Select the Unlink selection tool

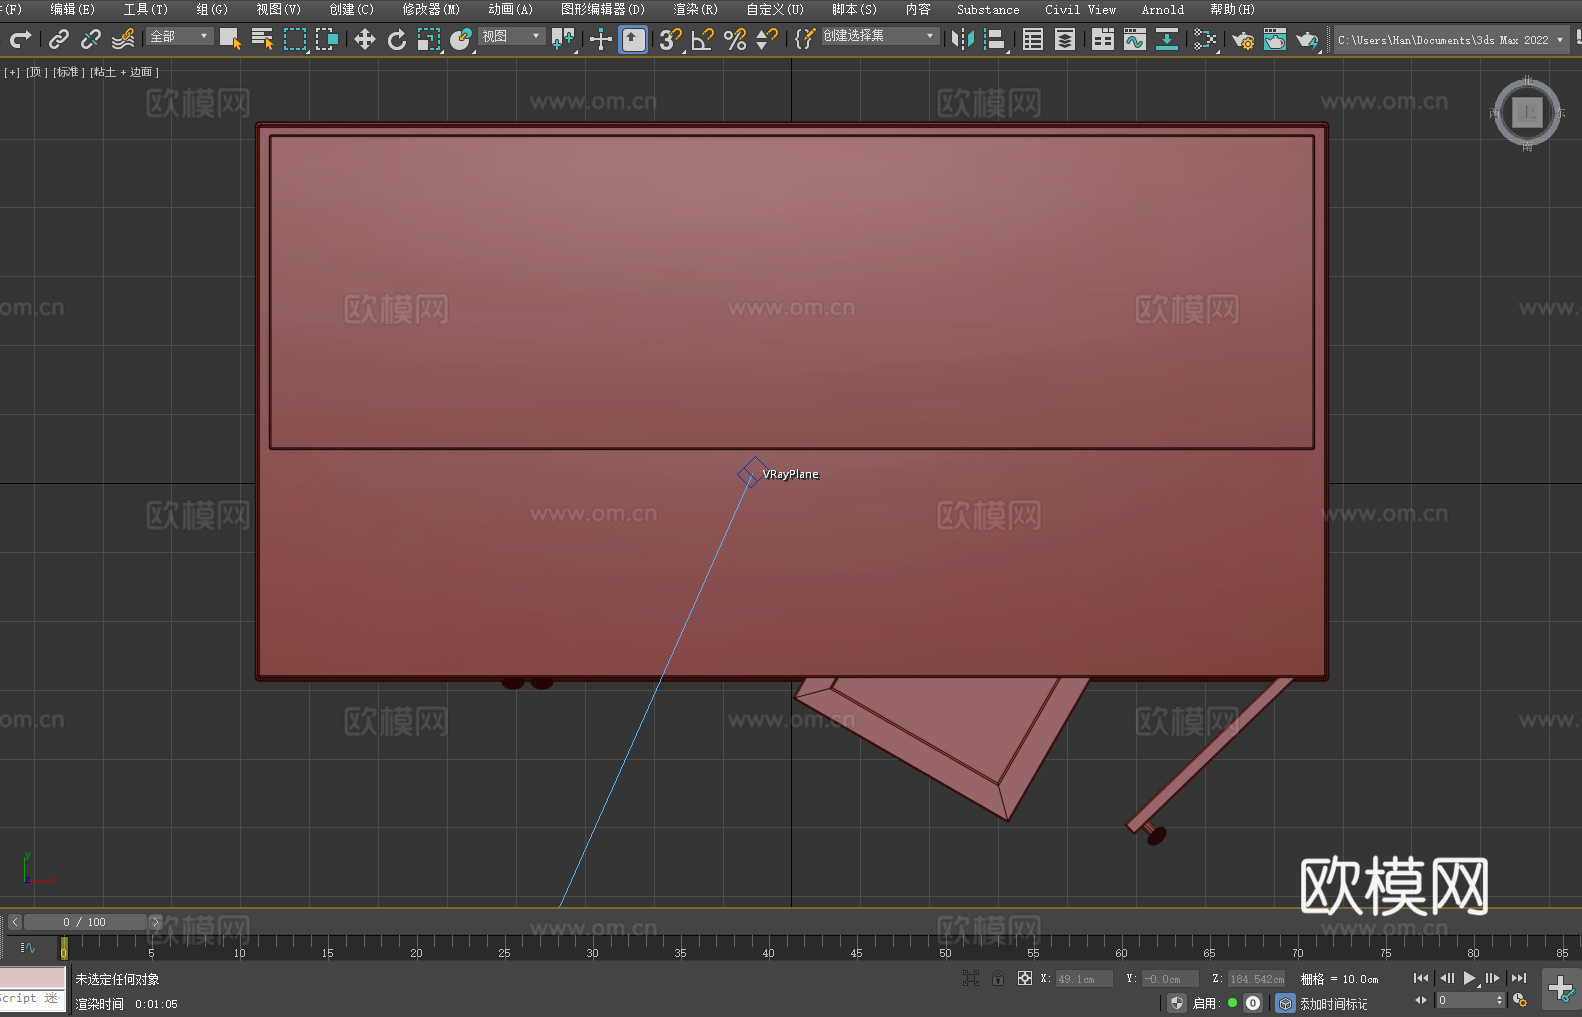point(91,39)
